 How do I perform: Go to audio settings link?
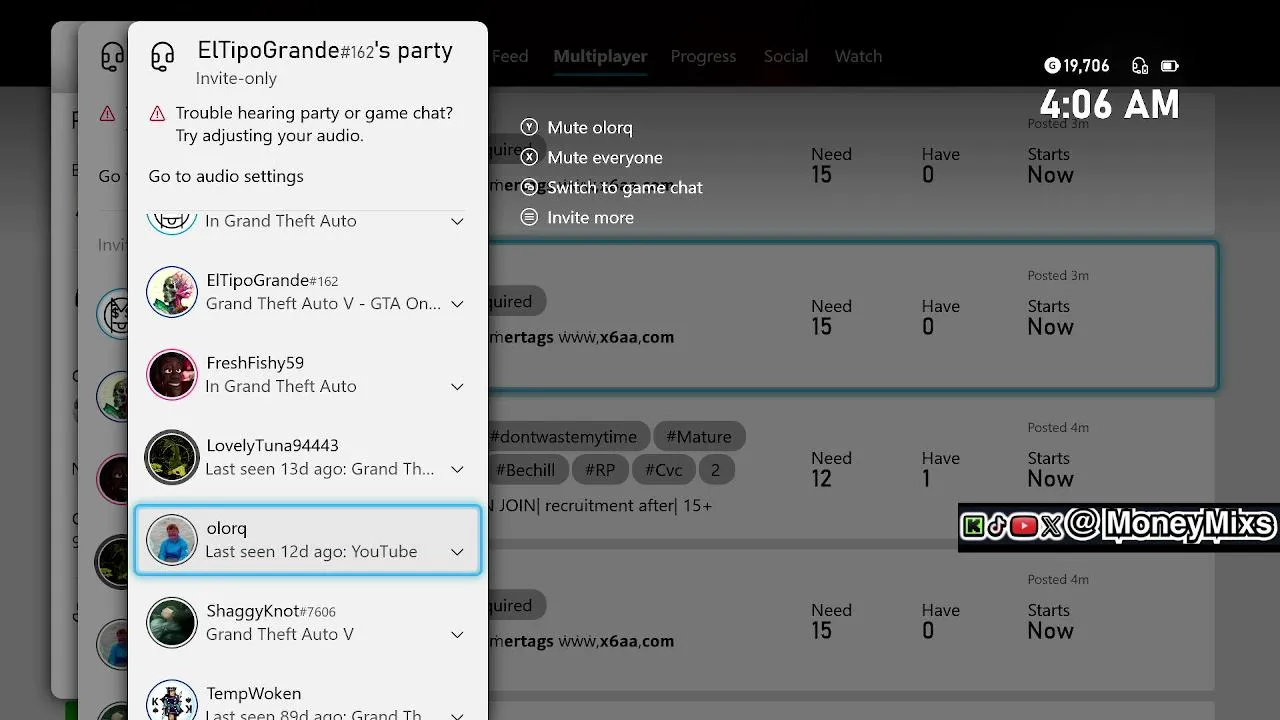pos(226,176)
